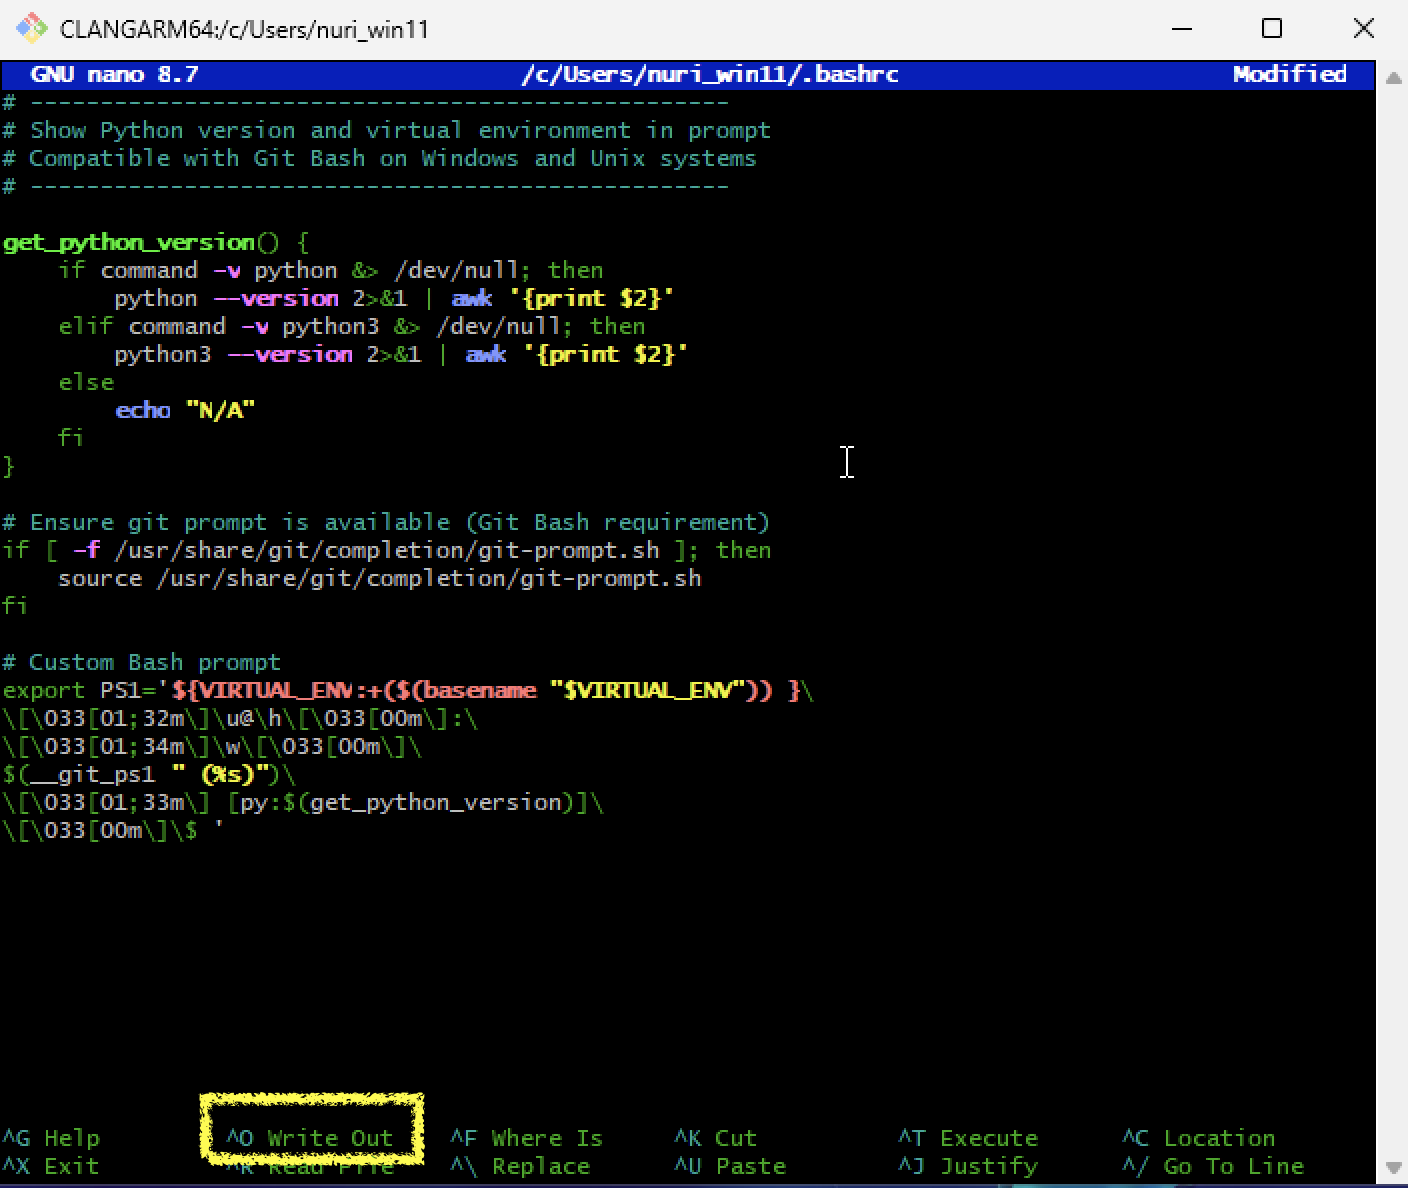Image resolution: width=1408 pixels, height=1188 pixels.
Task: Click the scrollbar down arrow
Action: [1392, 1167]
